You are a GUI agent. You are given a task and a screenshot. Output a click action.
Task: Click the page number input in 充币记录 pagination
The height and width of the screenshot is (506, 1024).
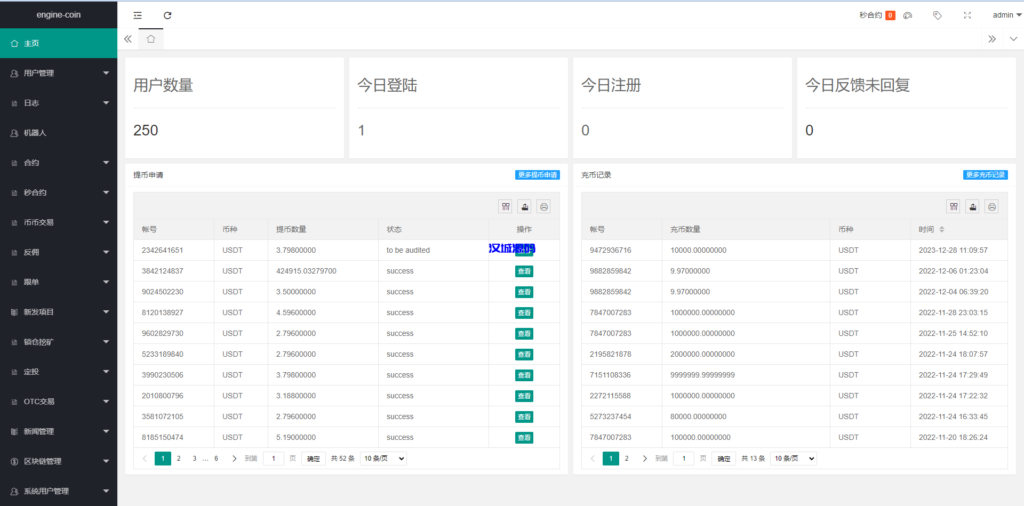(x=684, y=458)
